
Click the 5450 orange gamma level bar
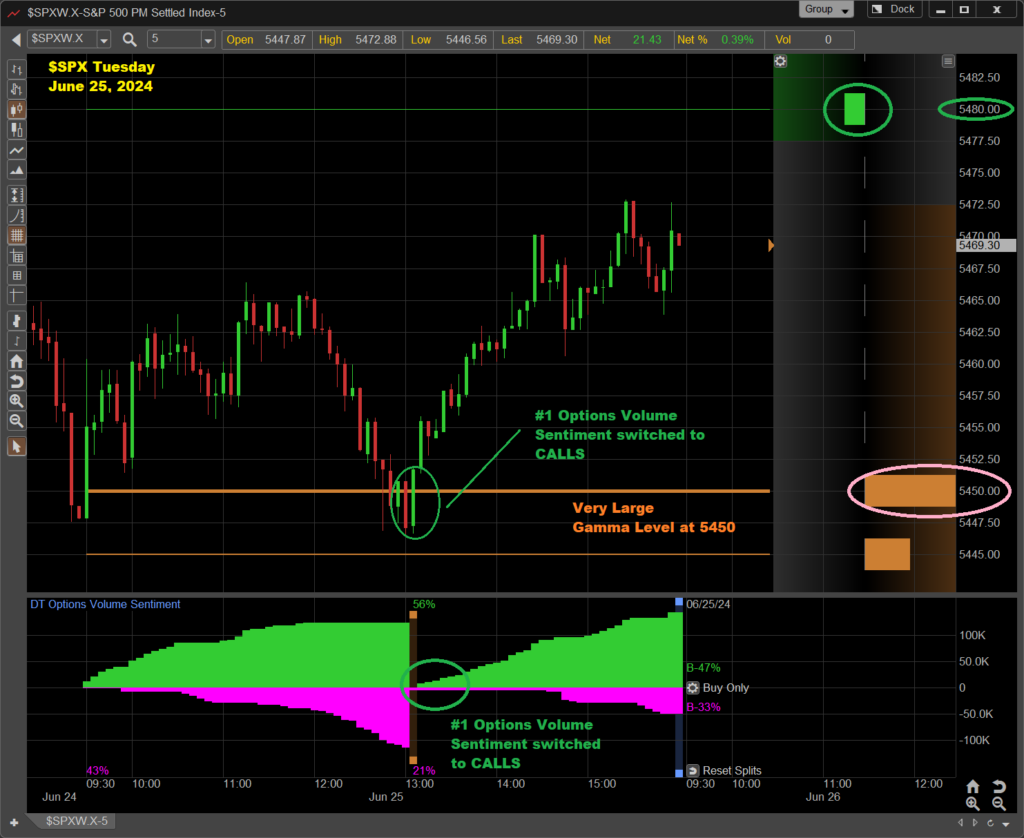(909, 491)
